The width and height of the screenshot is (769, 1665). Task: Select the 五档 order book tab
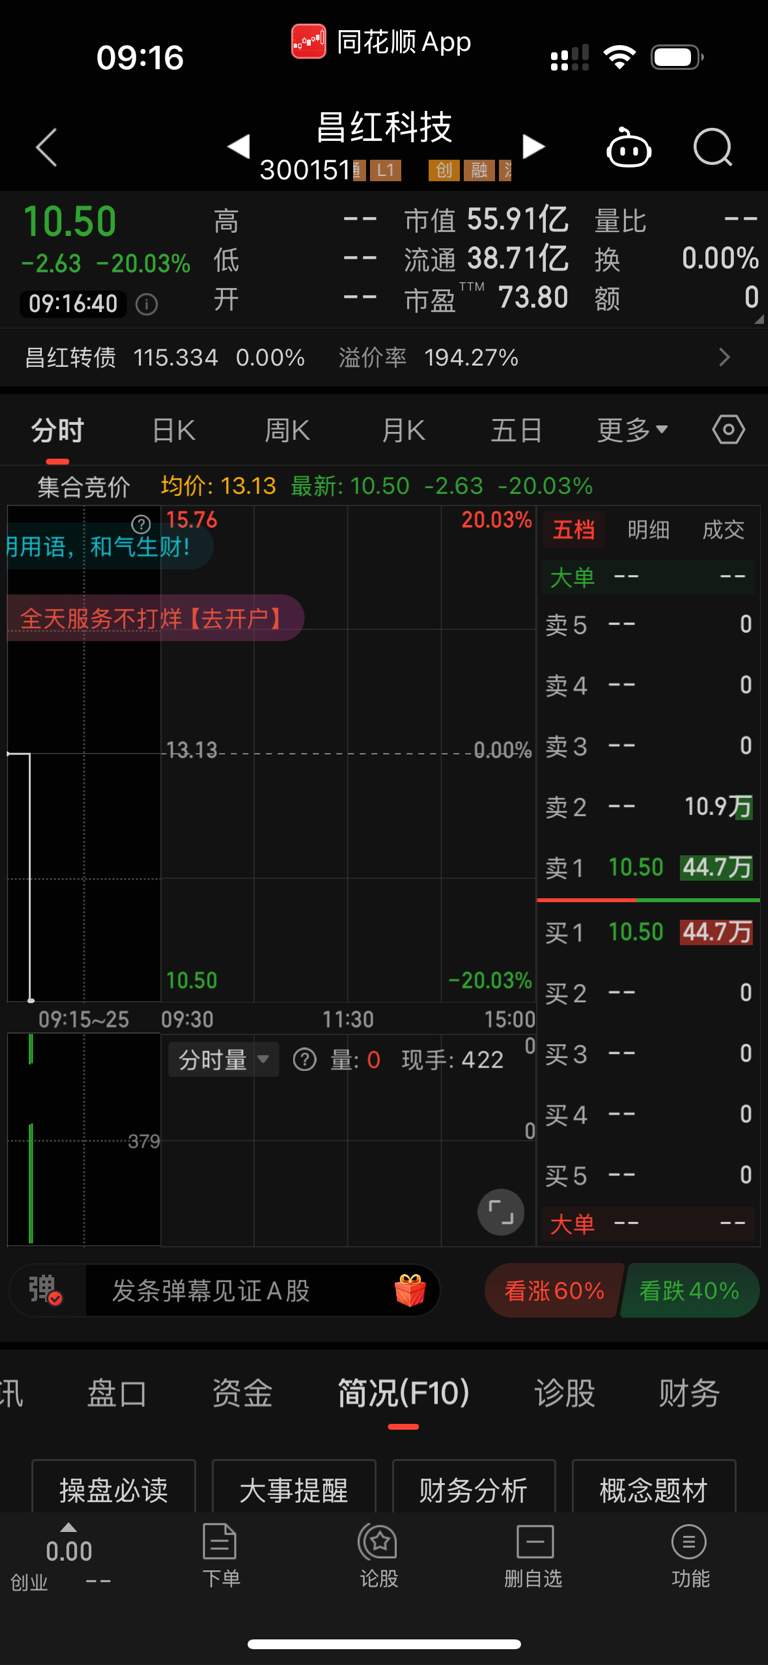573,530
